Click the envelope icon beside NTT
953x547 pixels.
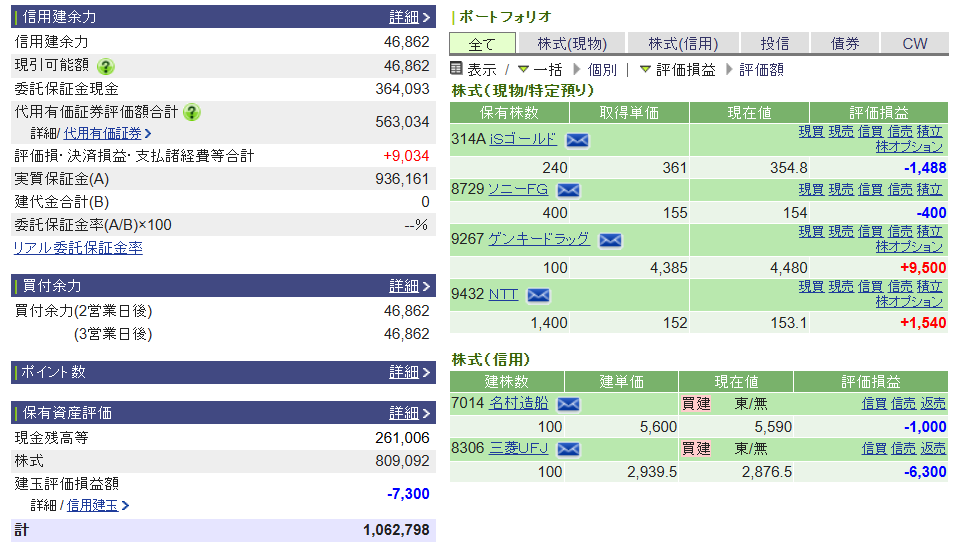pyautogui.click(x=538, y=295)
